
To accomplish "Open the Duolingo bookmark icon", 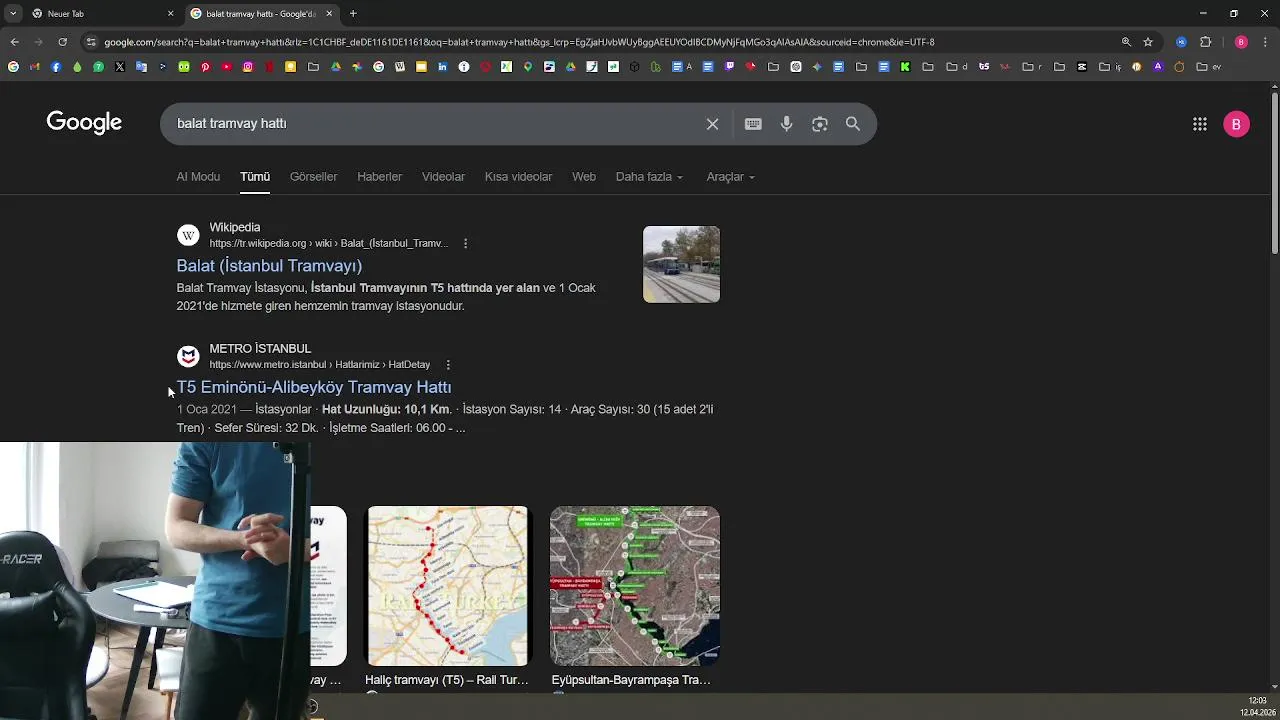I will (184, 67).
